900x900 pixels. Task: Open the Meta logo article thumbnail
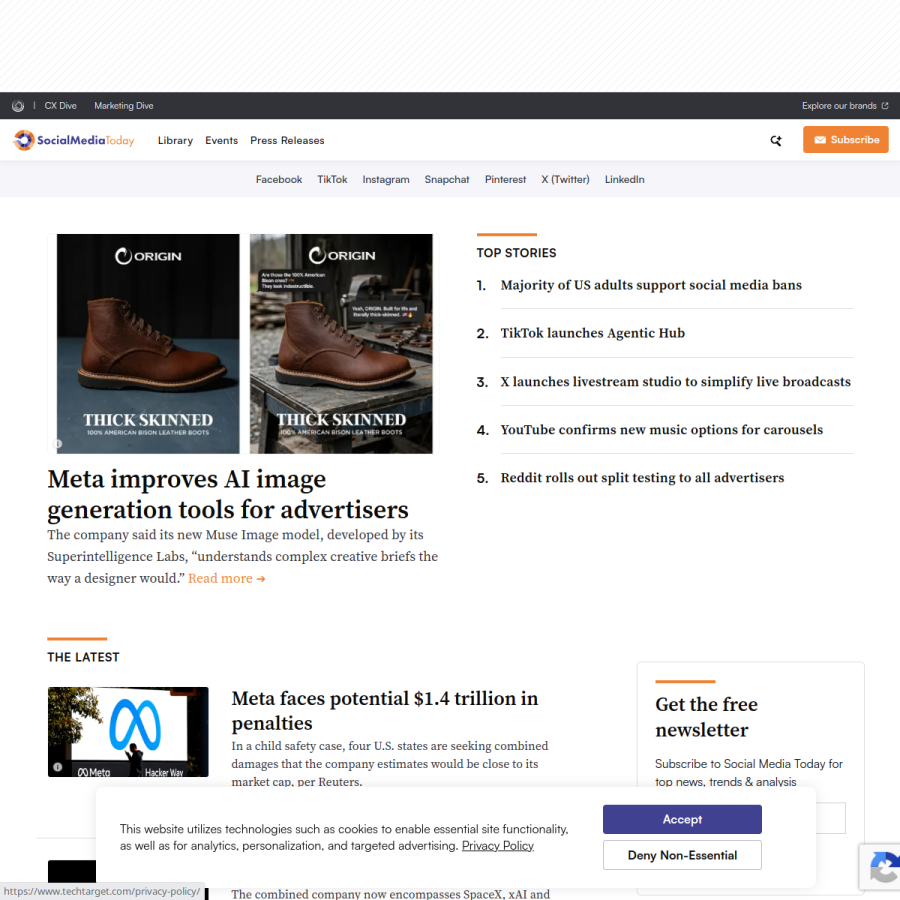pos(128,732)
